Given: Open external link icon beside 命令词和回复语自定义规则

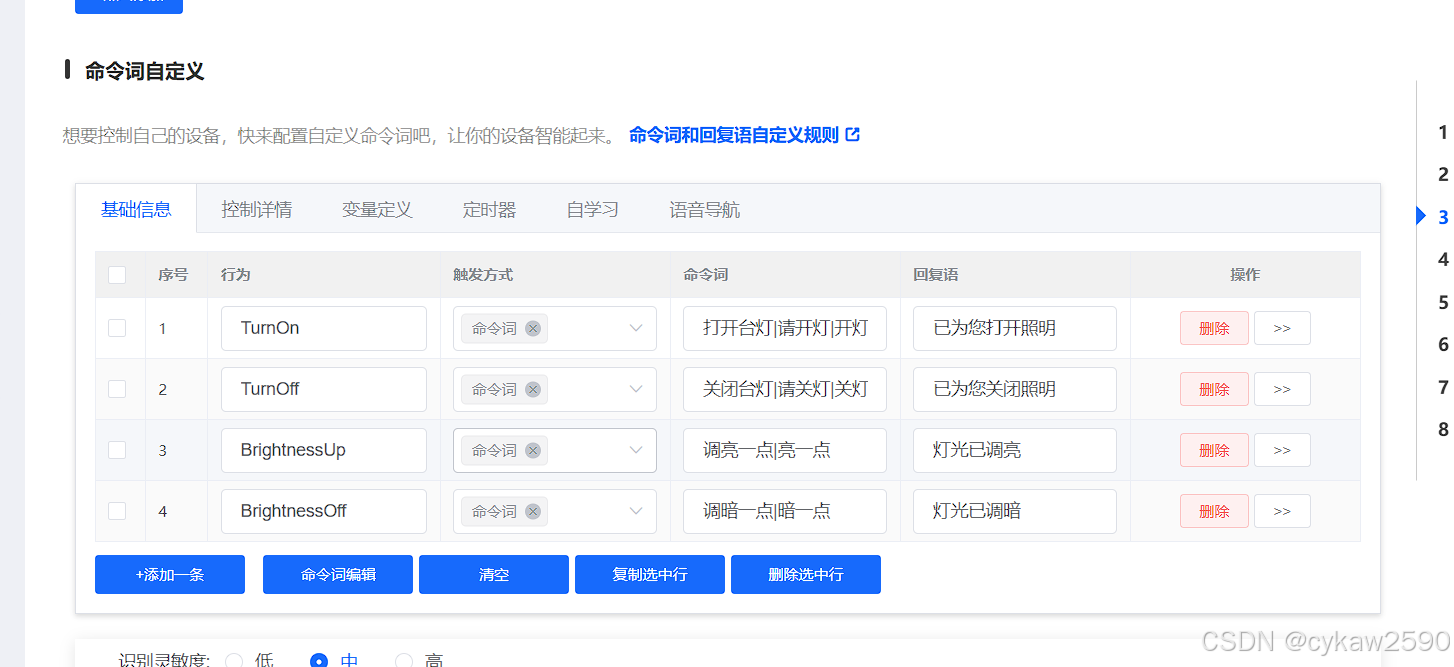Looking at the screenshot, I should coord(852,134).
